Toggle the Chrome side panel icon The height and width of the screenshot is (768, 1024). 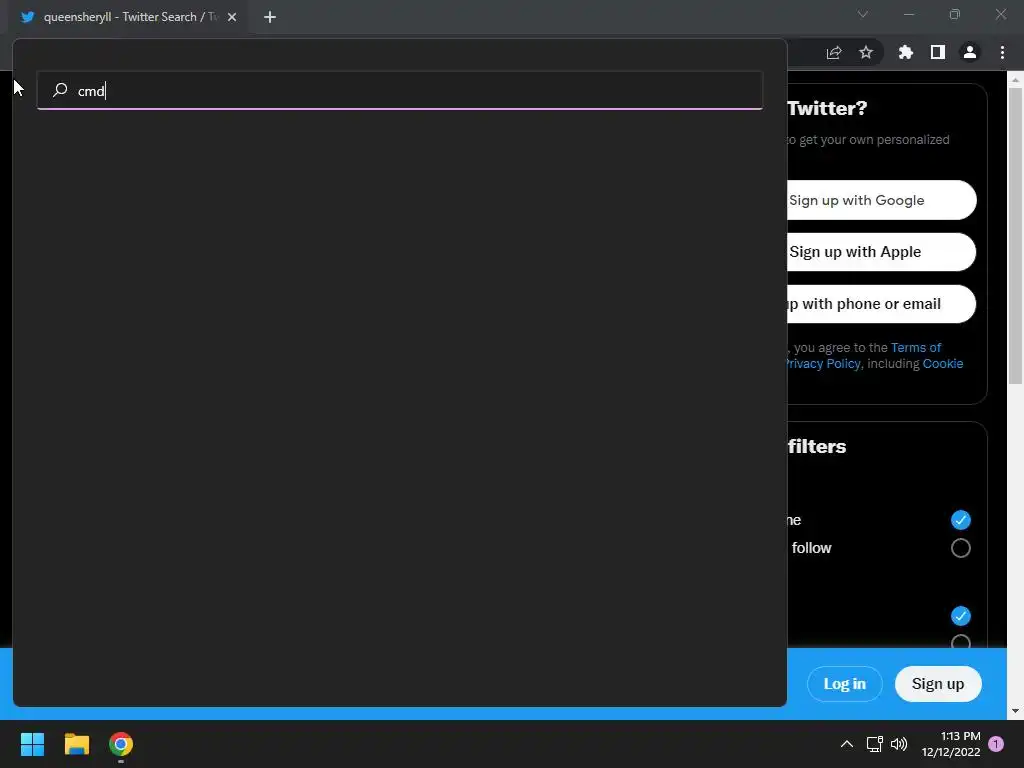coord(938,52)
